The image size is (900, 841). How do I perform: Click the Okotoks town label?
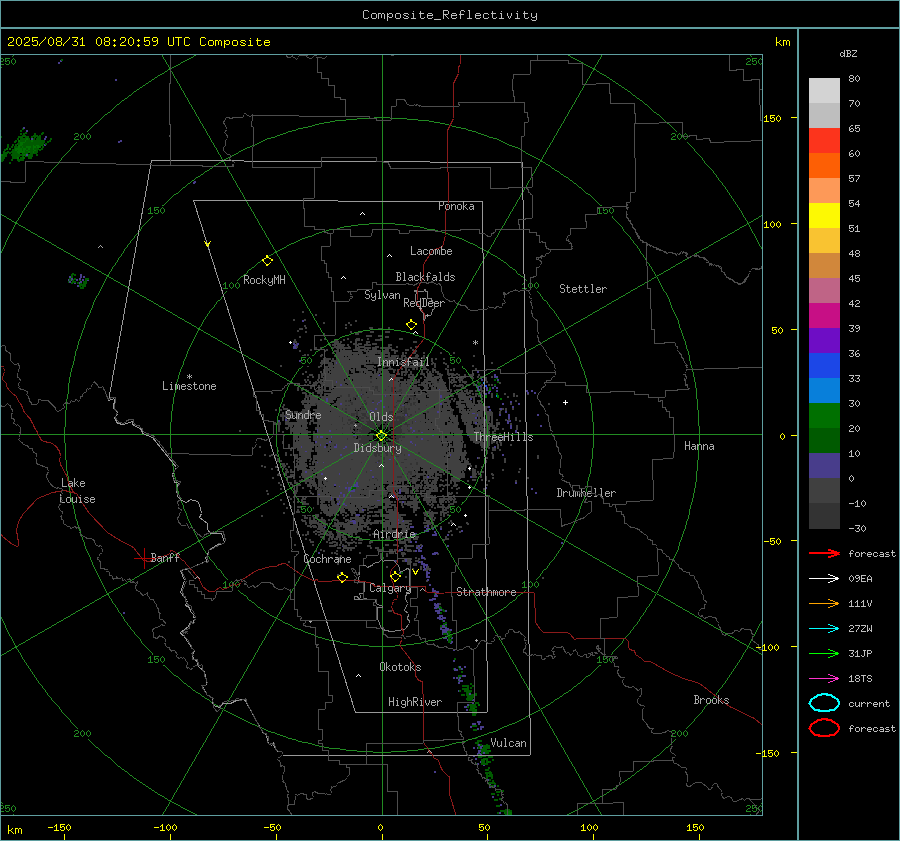pos(400,667)
